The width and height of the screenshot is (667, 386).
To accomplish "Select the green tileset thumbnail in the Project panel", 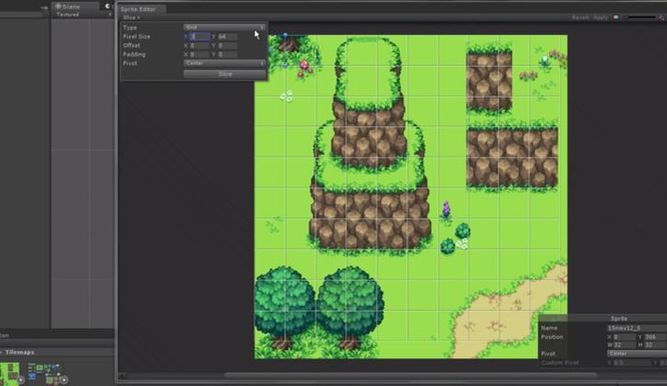I will (9, 373).
